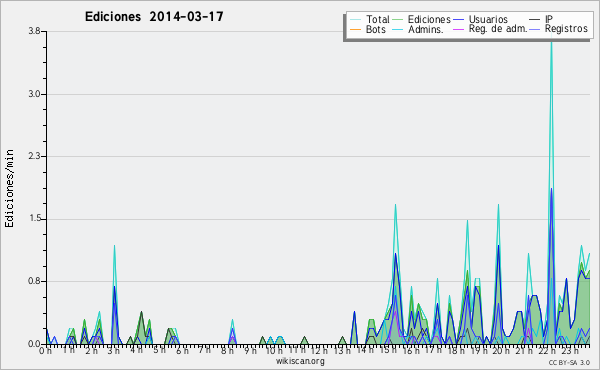
Task: Click the 1.5 y-axis value
Action: [x=34, y=219]
